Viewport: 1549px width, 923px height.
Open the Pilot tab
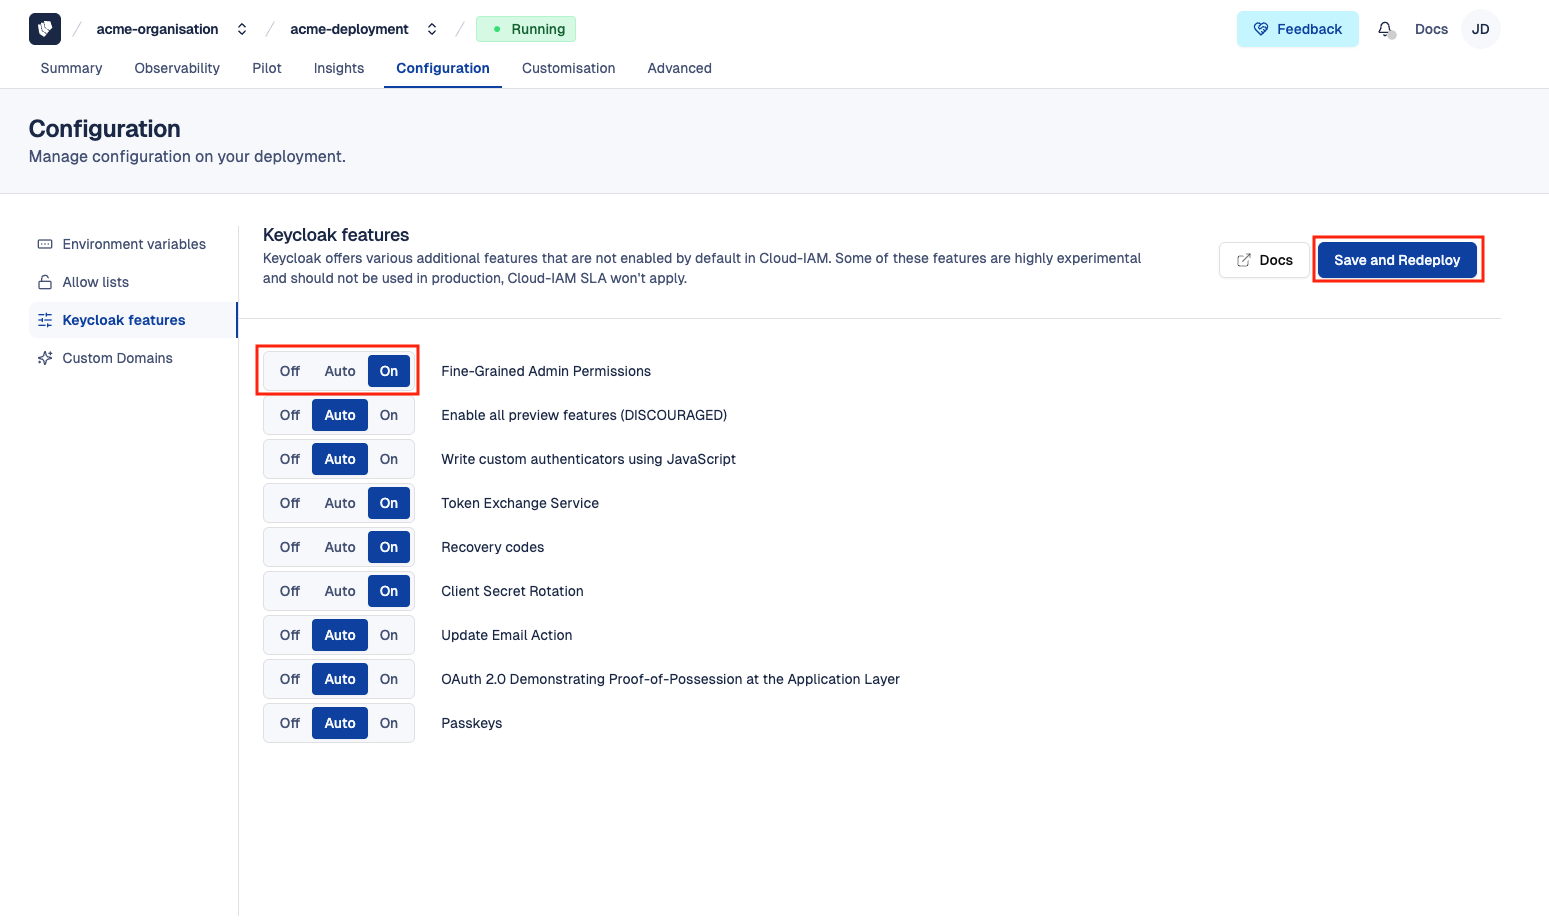coord(267,68)
